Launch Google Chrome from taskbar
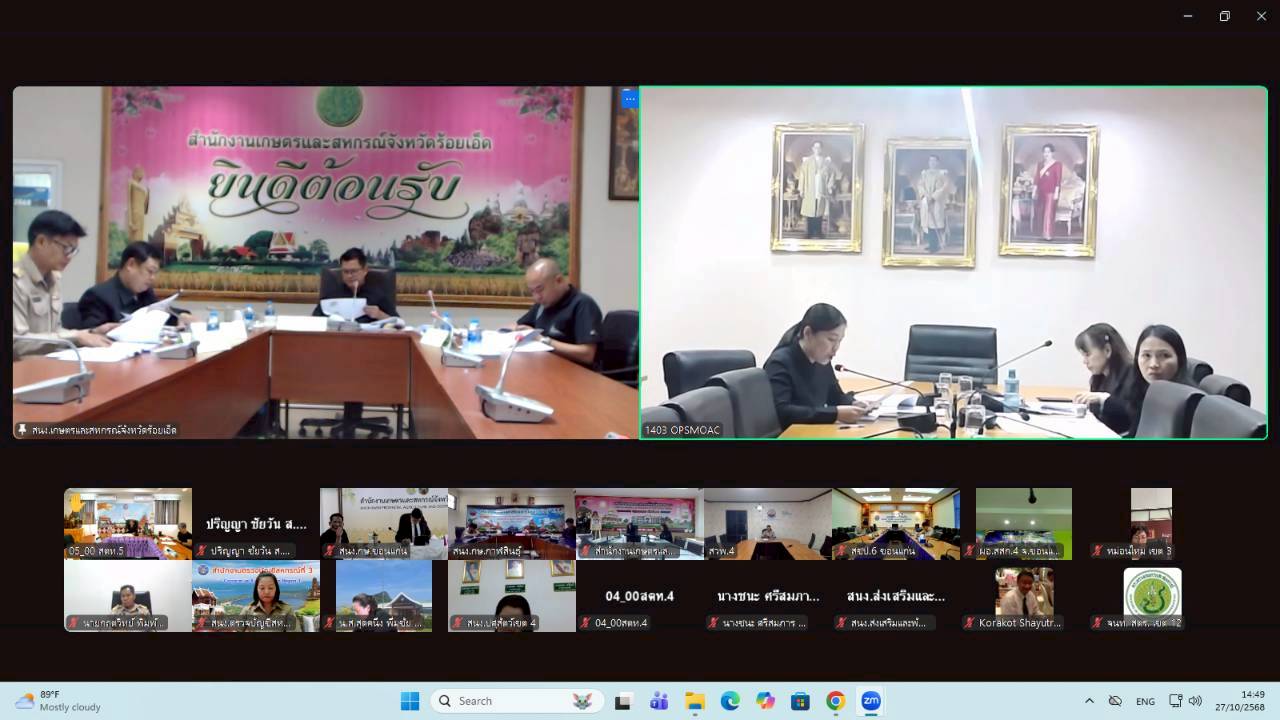This screenshot has height=720, width=1280. [836, 701]
